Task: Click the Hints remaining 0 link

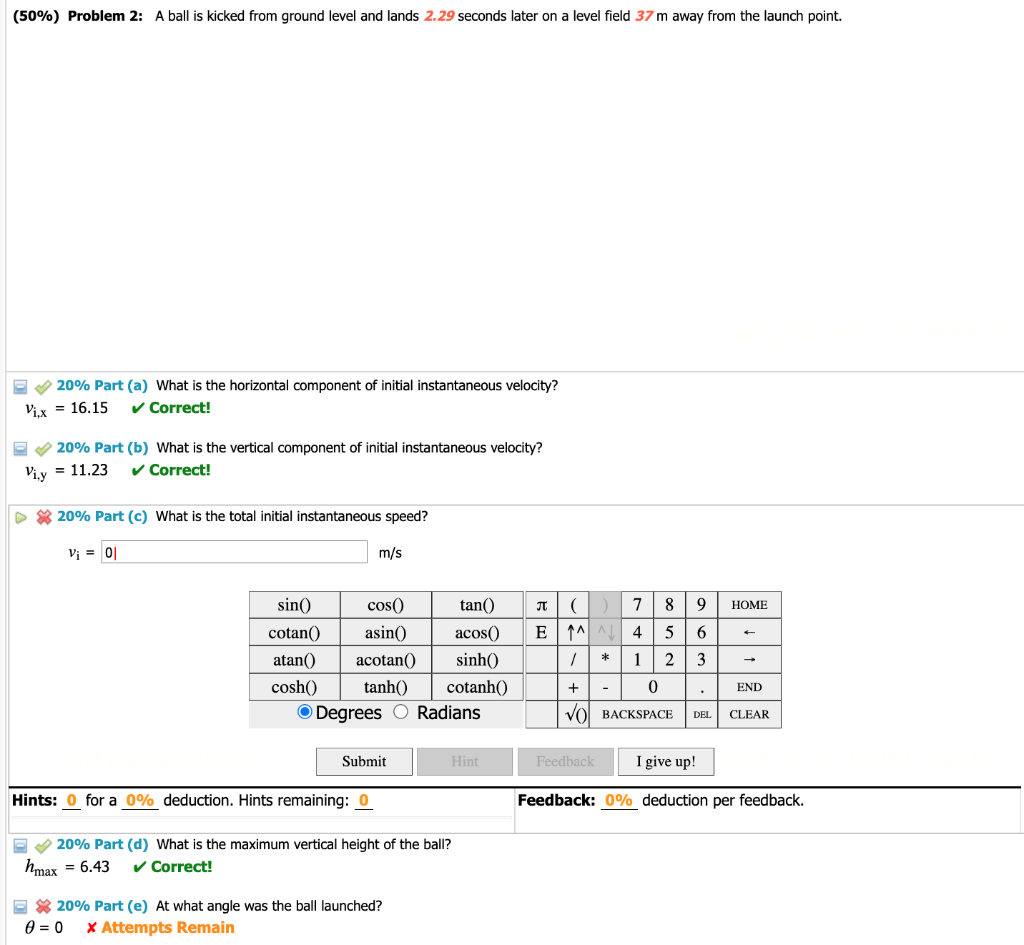Action: pyautogui.click(x=361, y=800)
